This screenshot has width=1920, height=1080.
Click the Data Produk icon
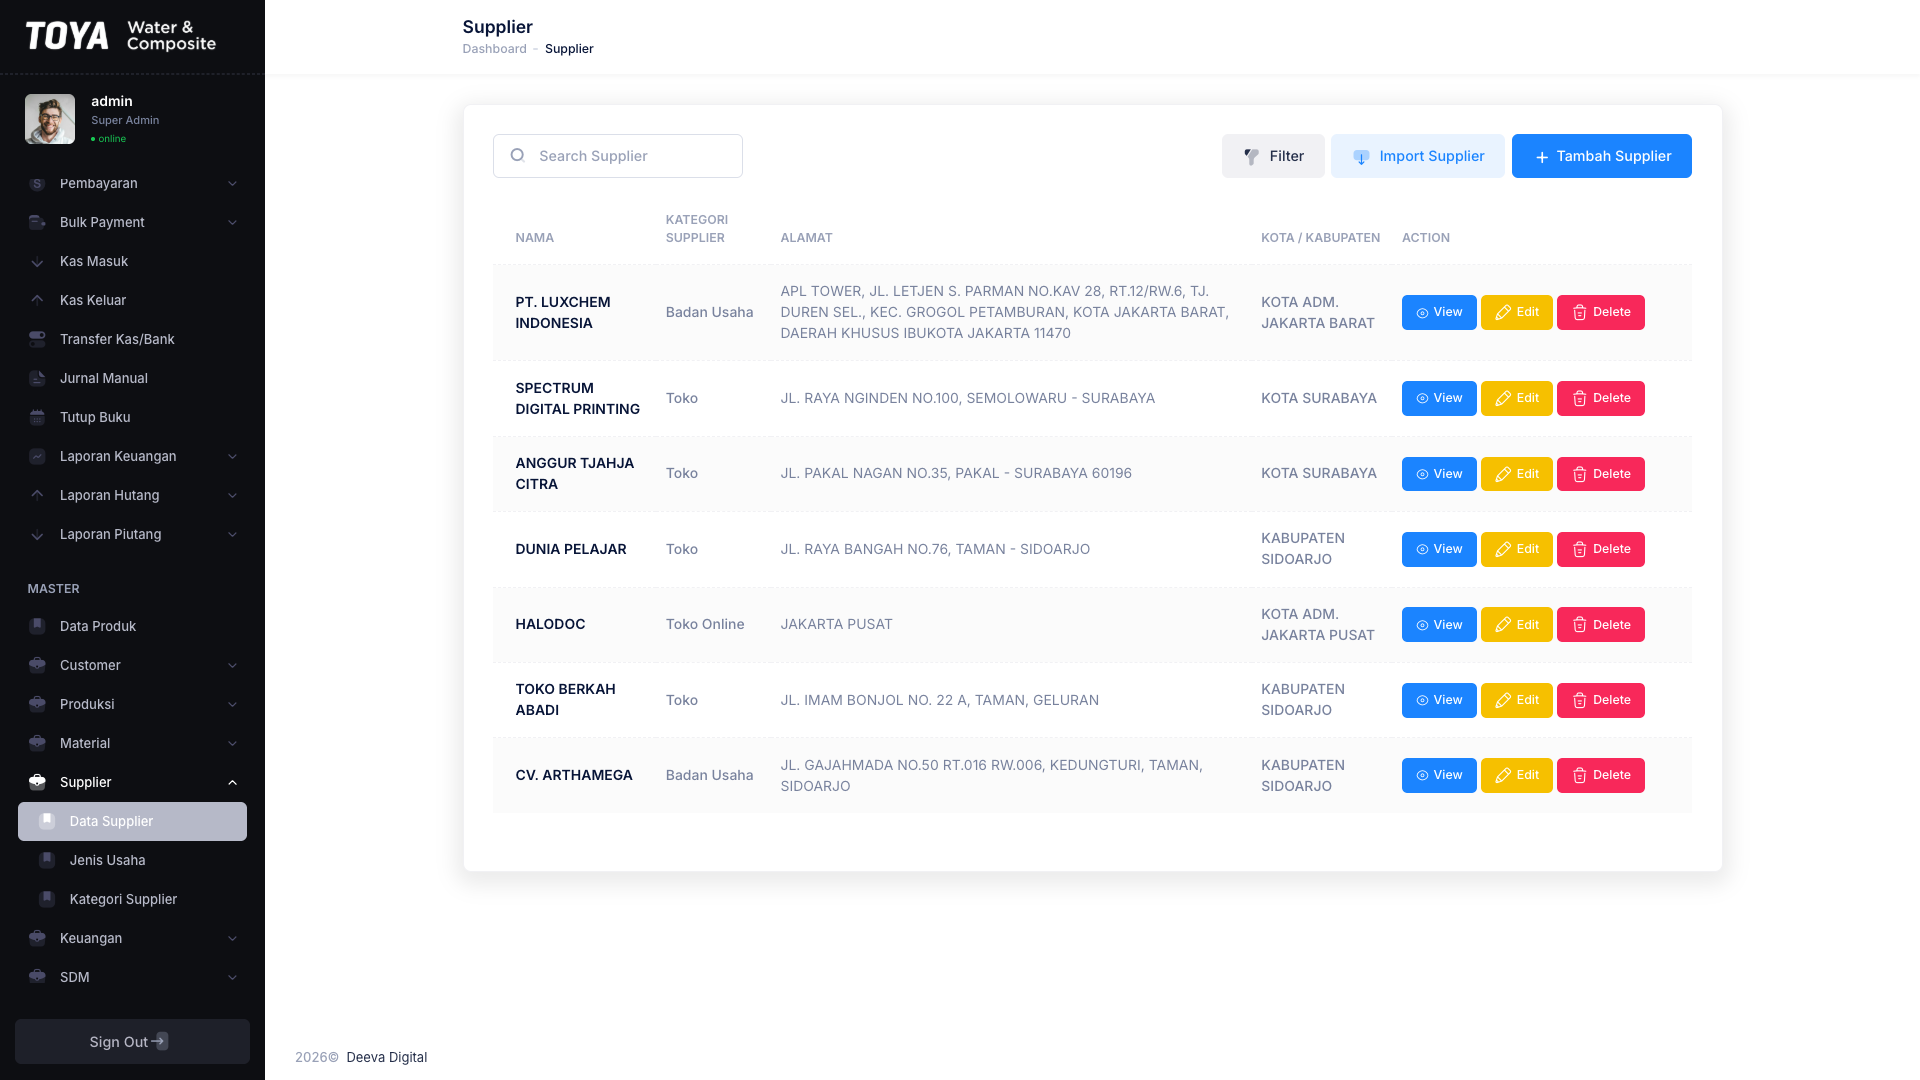pyautogui.click(x=37, y=626)
